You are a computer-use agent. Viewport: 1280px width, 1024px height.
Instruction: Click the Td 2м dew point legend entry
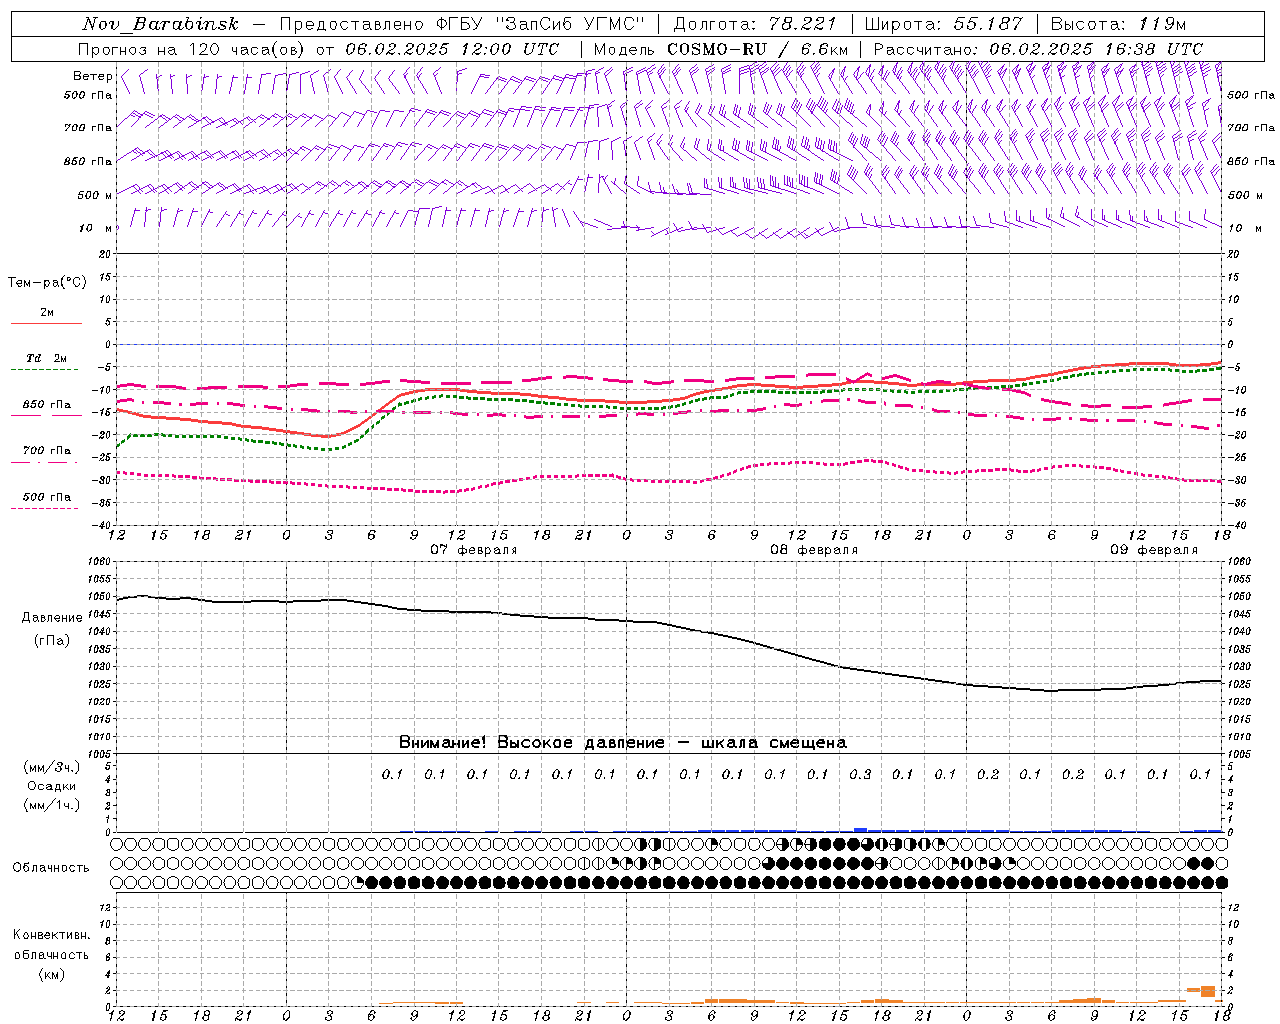tap(46, 358)
